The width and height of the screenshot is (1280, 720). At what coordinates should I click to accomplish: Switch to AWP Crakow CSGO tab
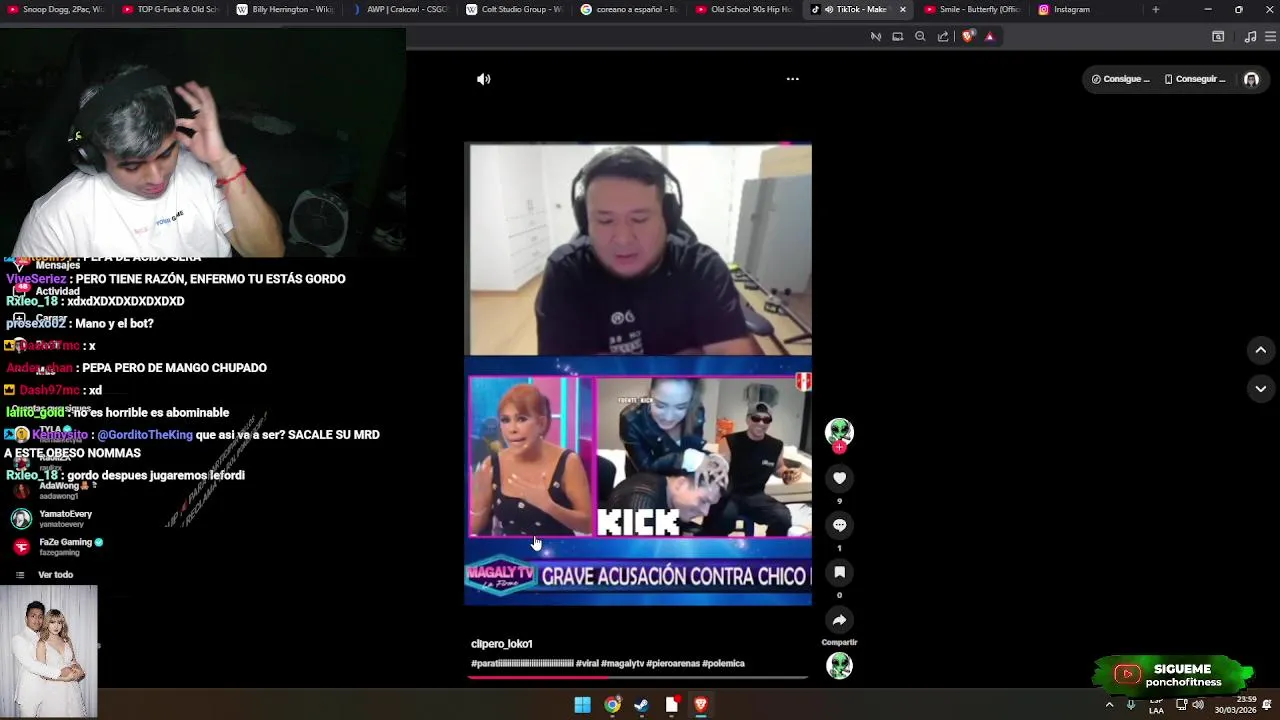pyautogui.click(x=400, y=10)
